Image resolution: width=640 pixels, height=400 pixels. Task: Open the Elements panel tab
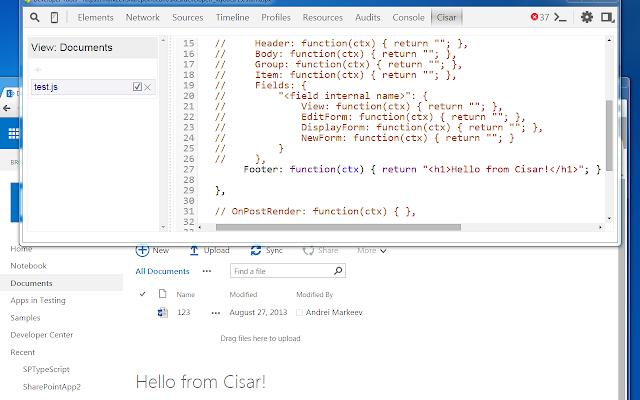(96, 18)
